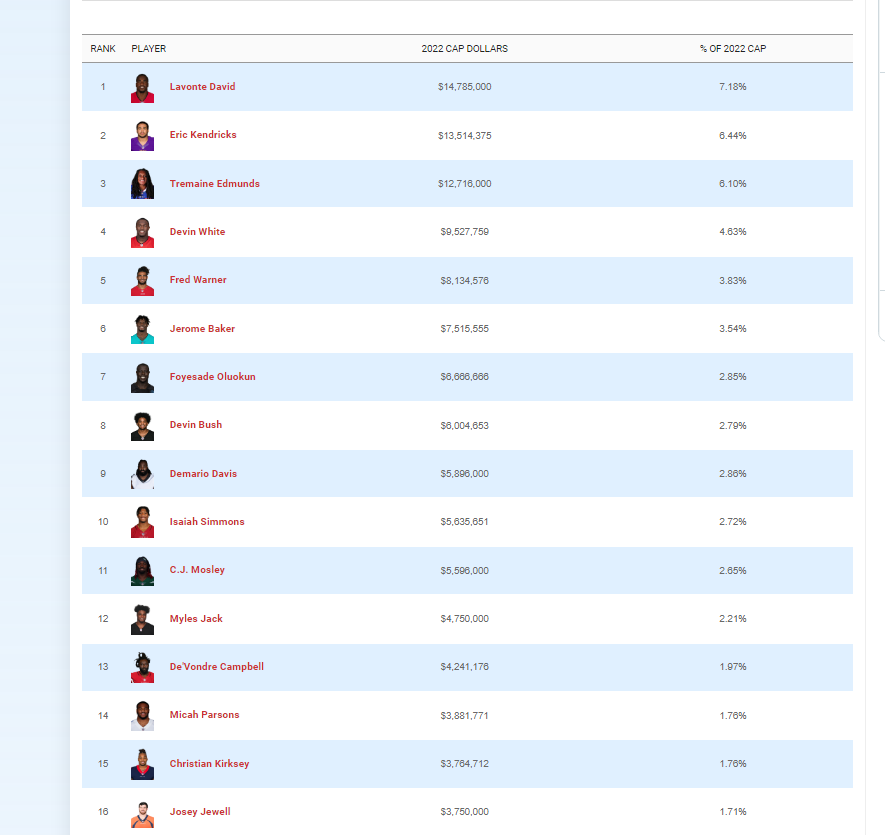
Task: Open Lavonte David's player page
Action: (x=202, y=86)
